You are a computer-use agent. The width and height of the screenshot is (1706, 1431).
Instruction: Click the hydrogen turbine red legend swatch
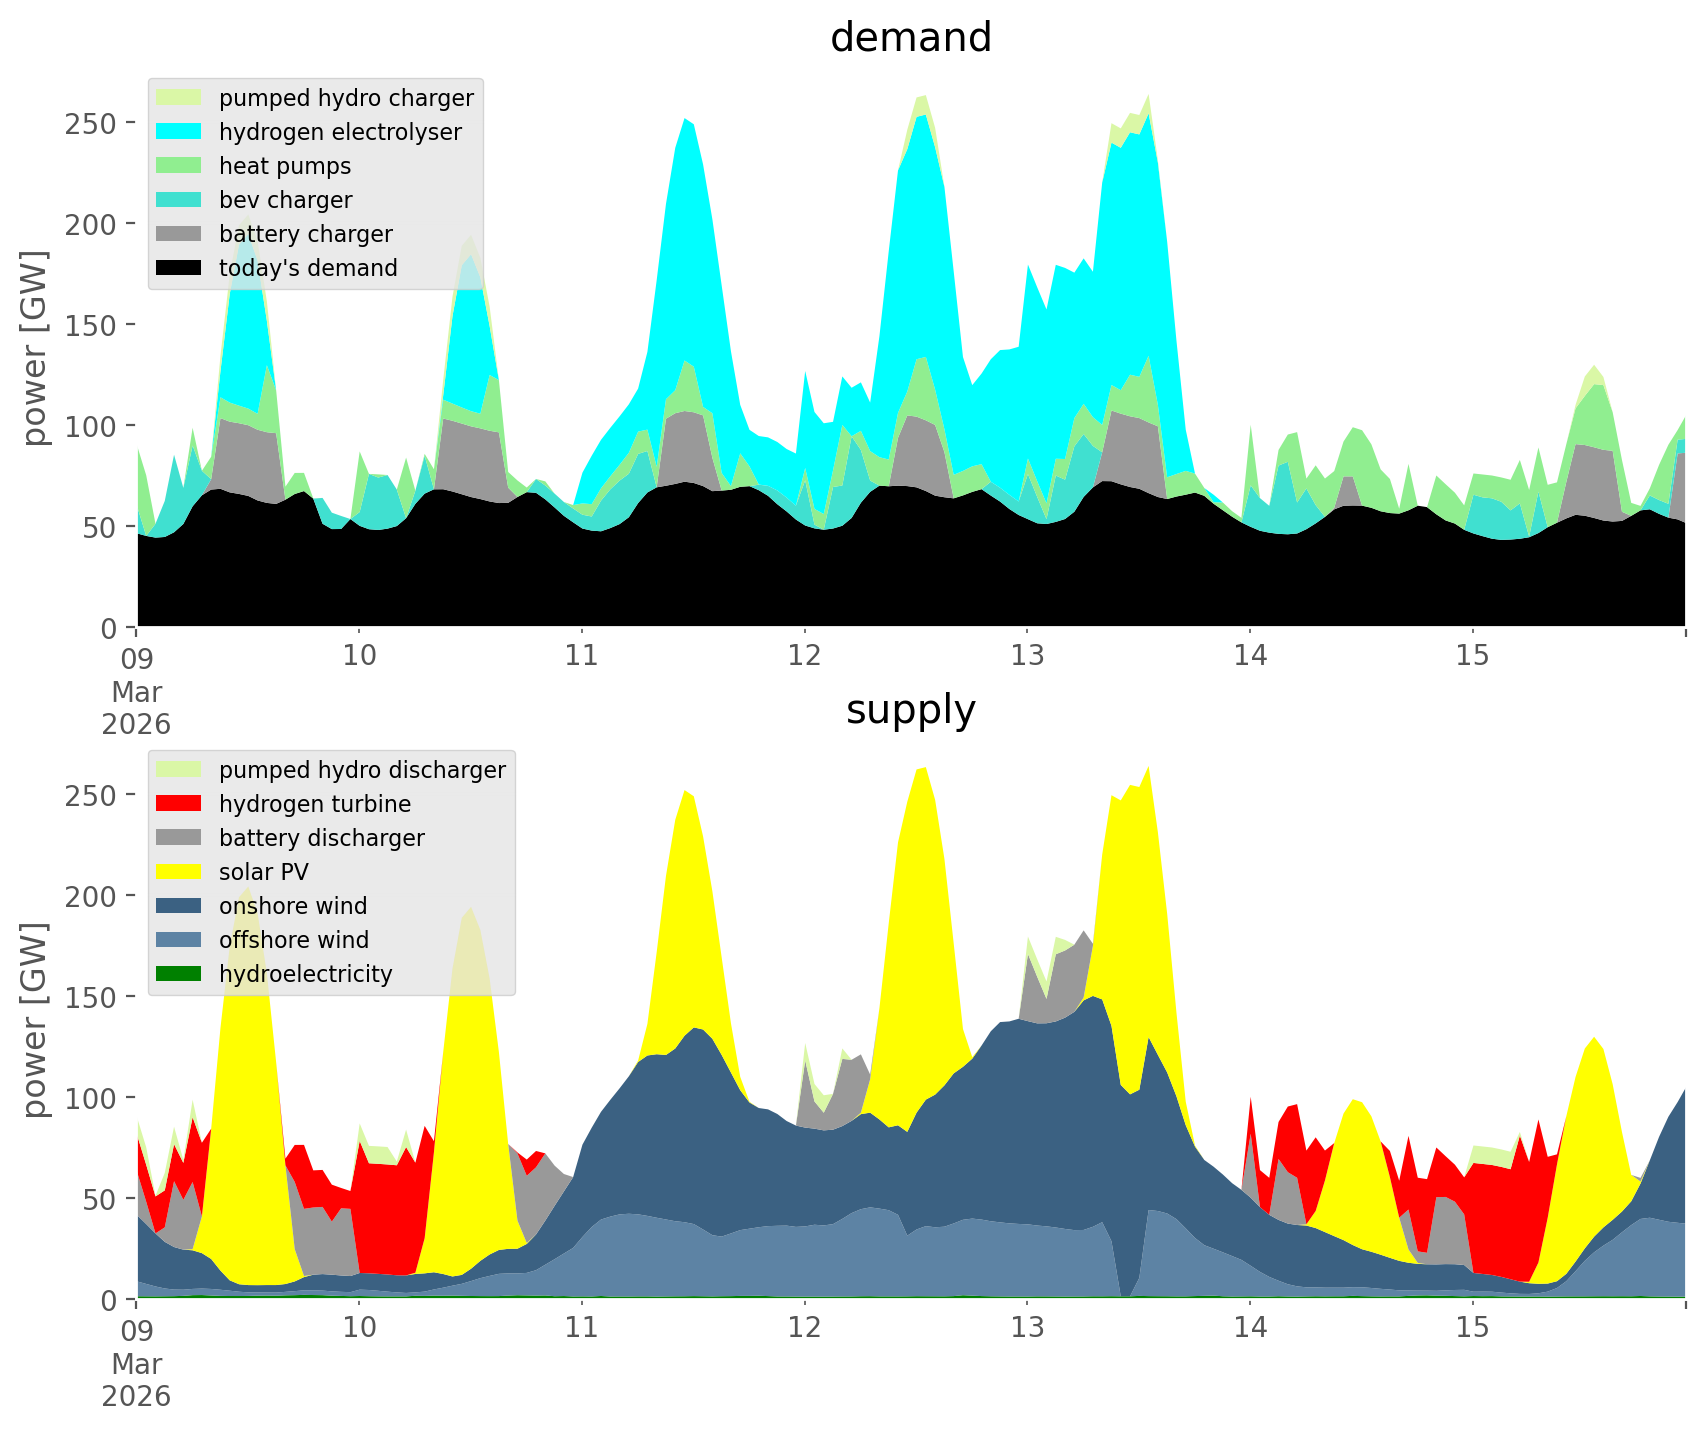[180, 804]
